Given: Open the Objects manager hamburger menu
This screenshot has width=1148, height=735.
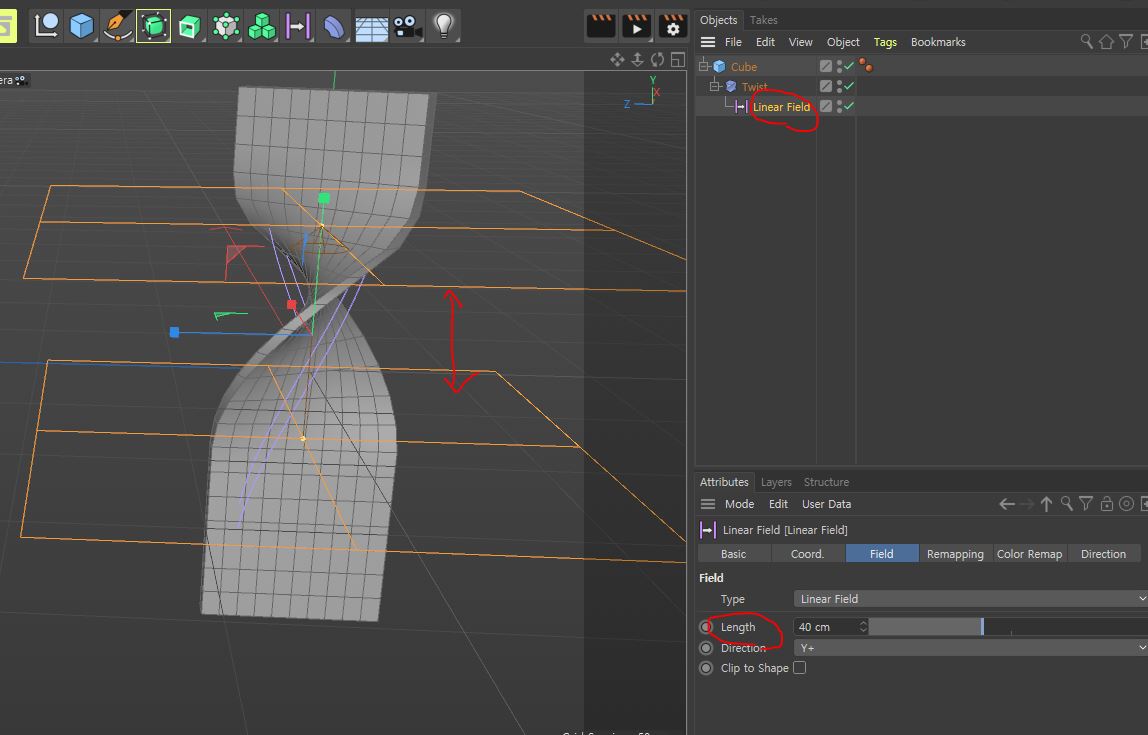Looking at the screenshot, I should (707, 42).
